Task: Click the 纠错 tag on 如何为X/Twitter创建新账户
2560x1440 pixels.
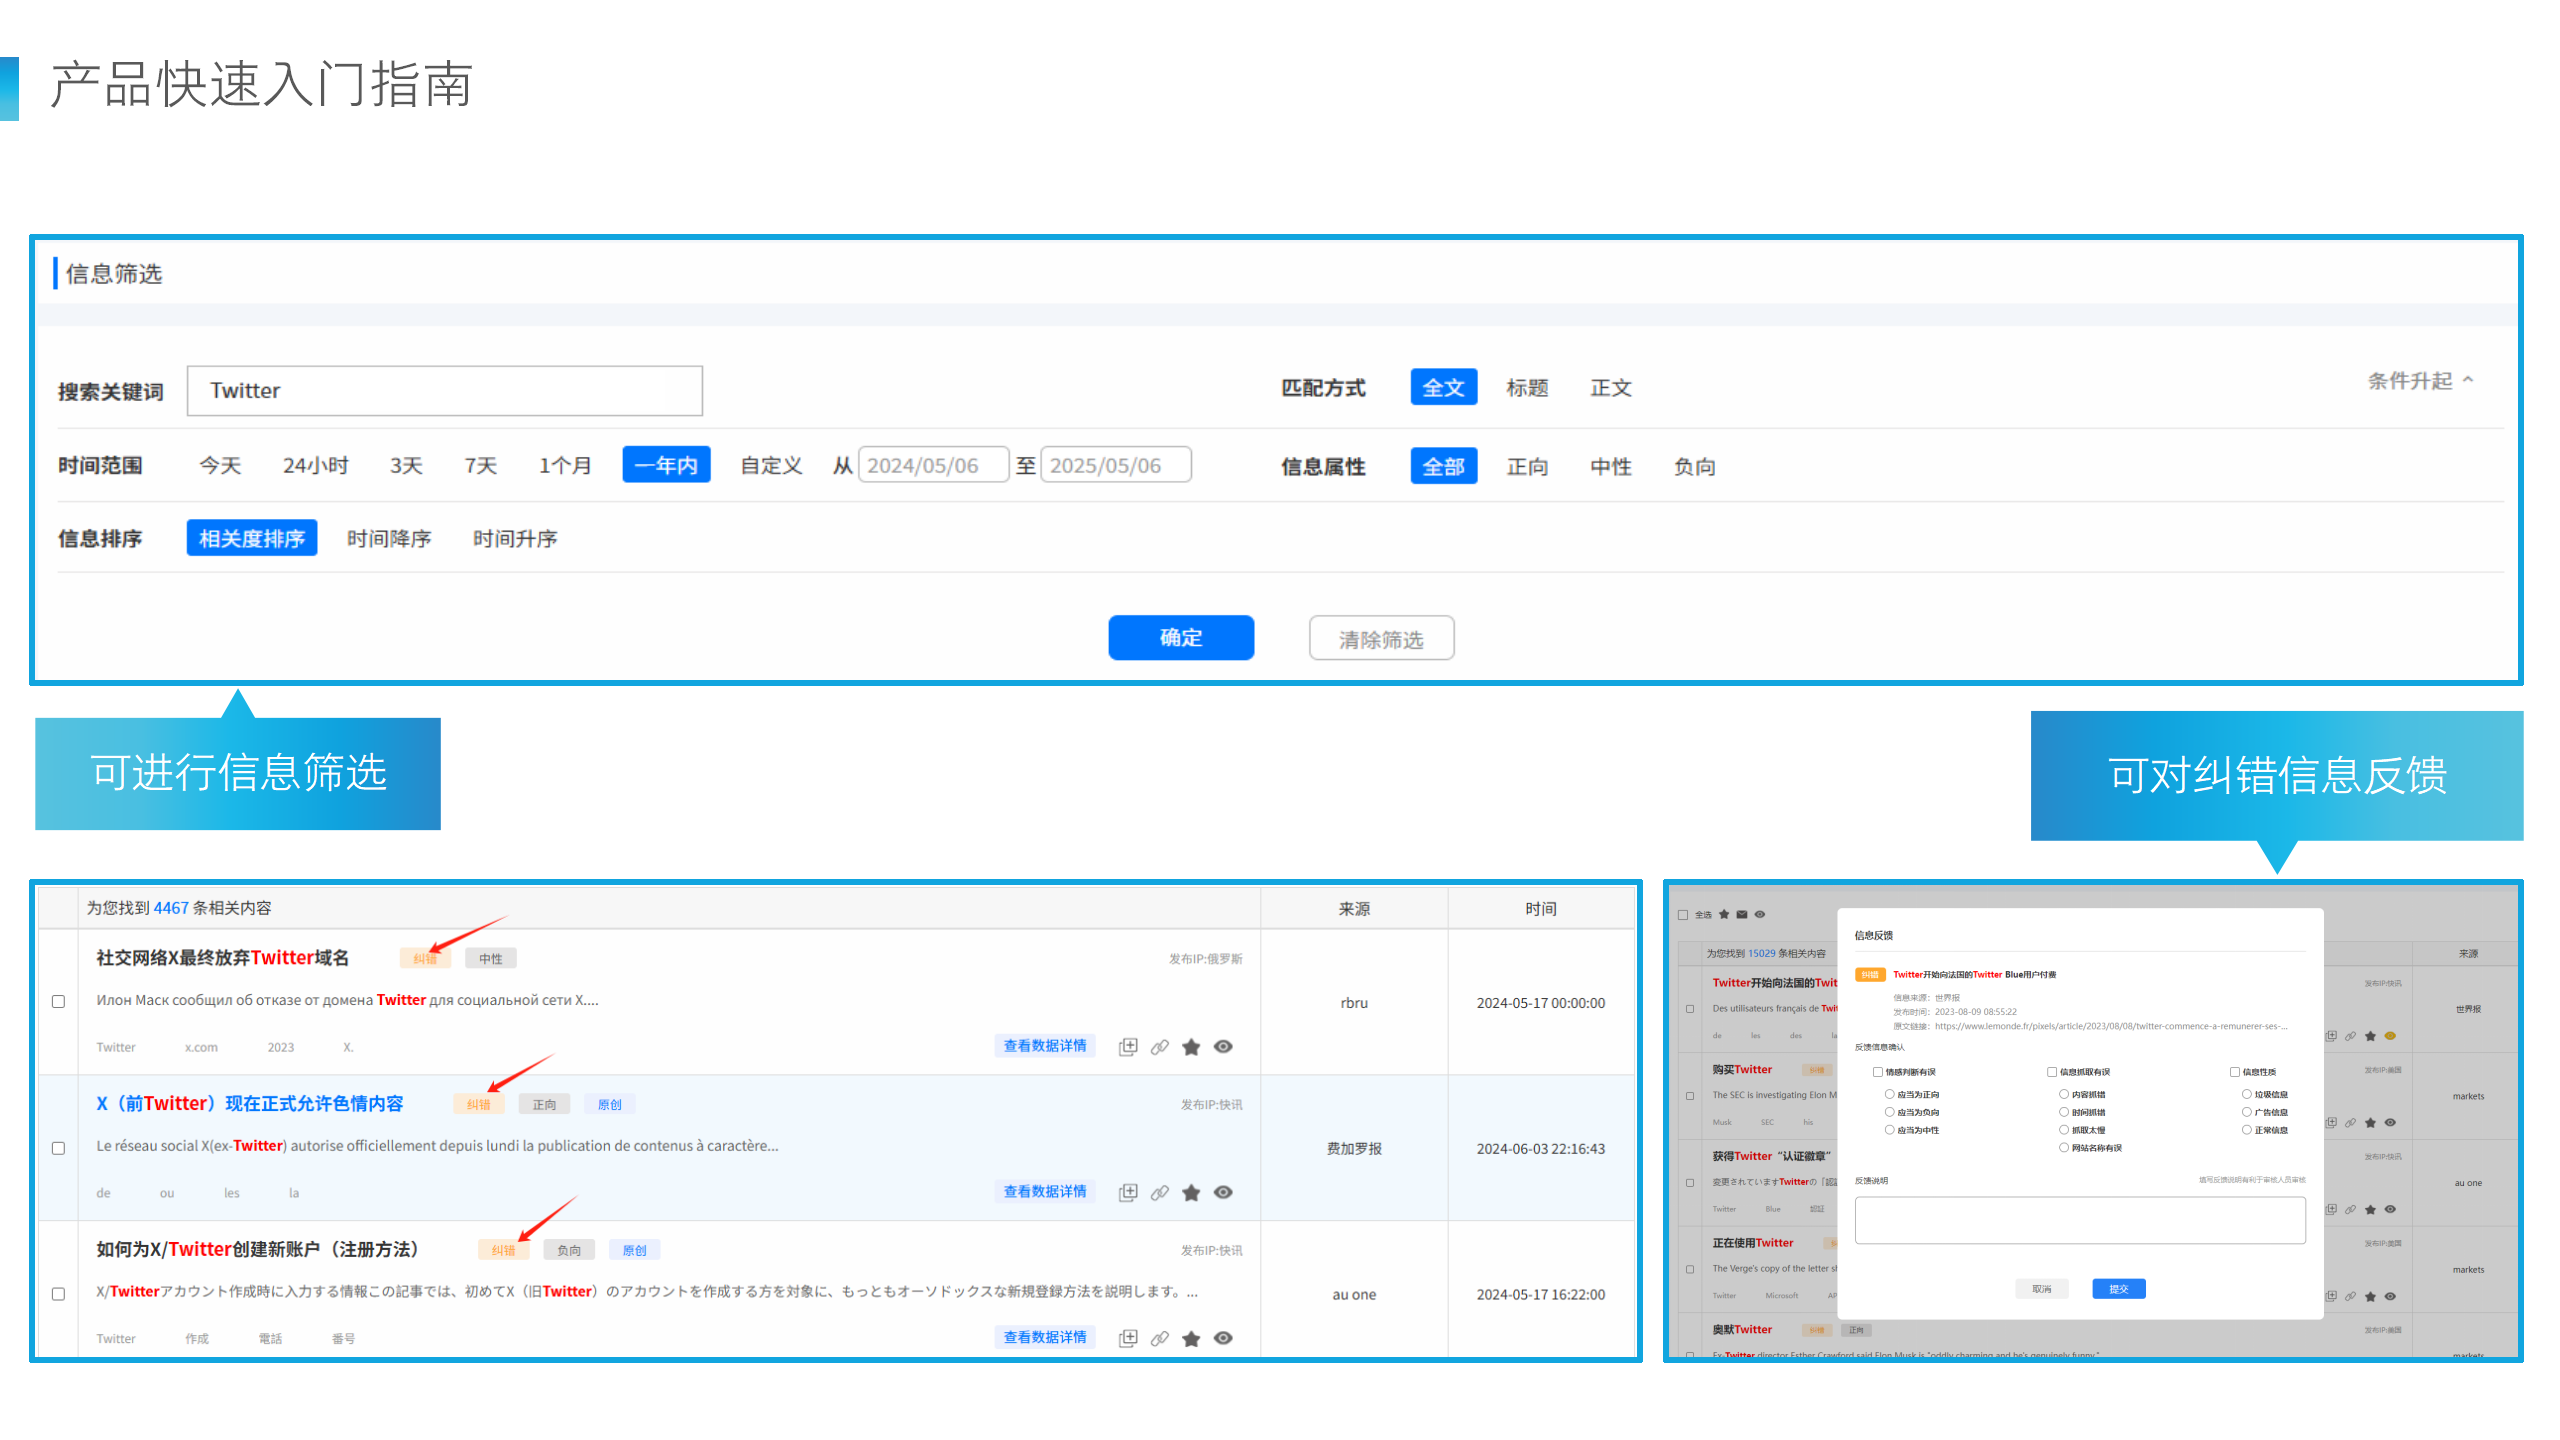Action: coord(504,1251)
